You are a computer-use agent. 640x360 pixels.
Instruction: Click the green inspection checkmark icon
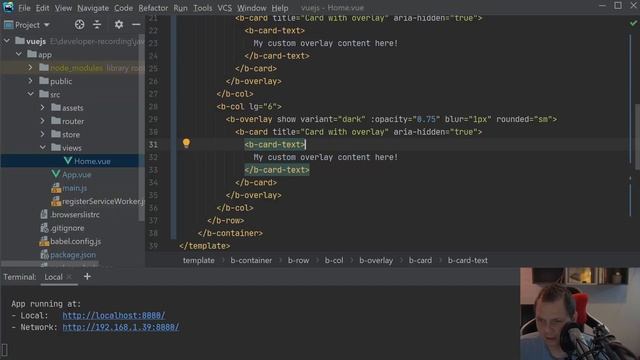pos(633,23)
